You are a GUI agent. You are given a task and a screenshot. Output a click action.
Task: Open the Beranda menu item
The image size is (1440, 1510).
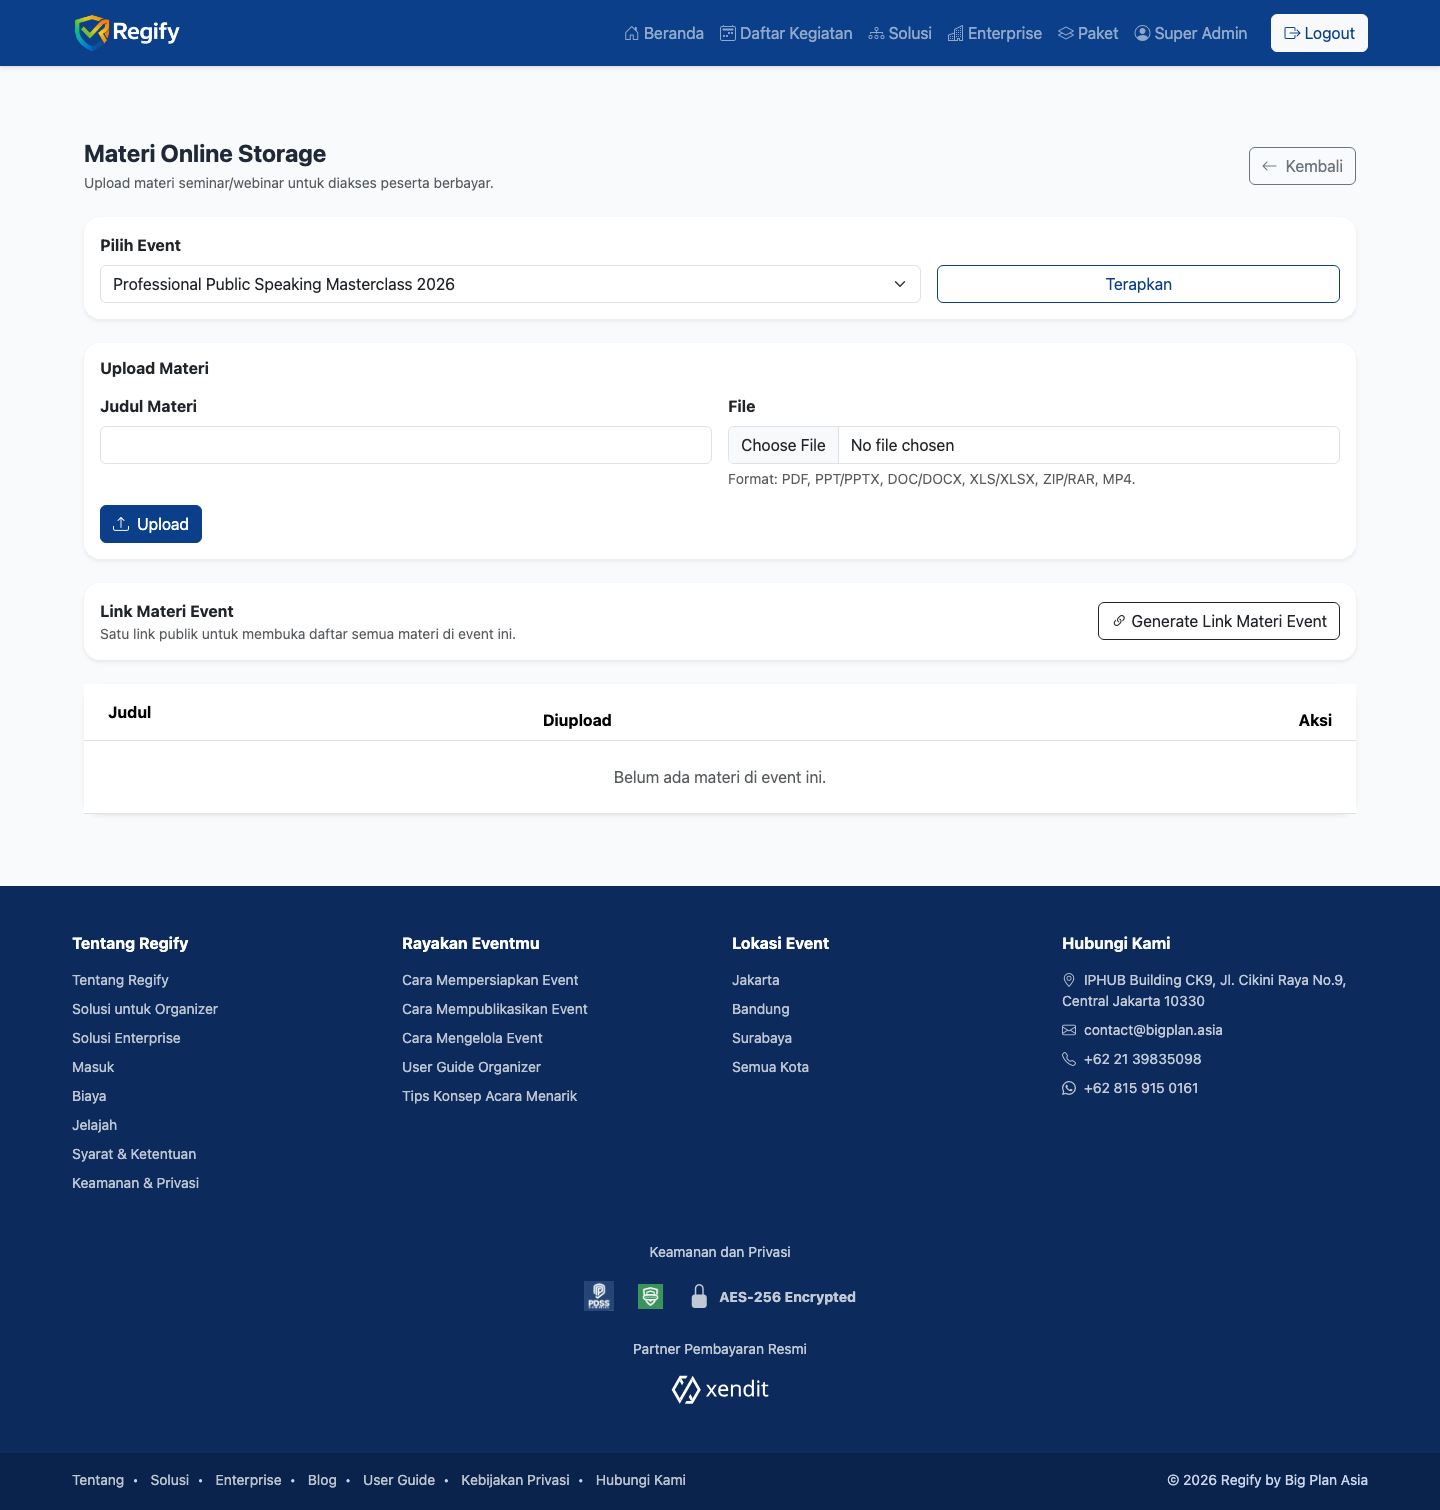(664, 33)
